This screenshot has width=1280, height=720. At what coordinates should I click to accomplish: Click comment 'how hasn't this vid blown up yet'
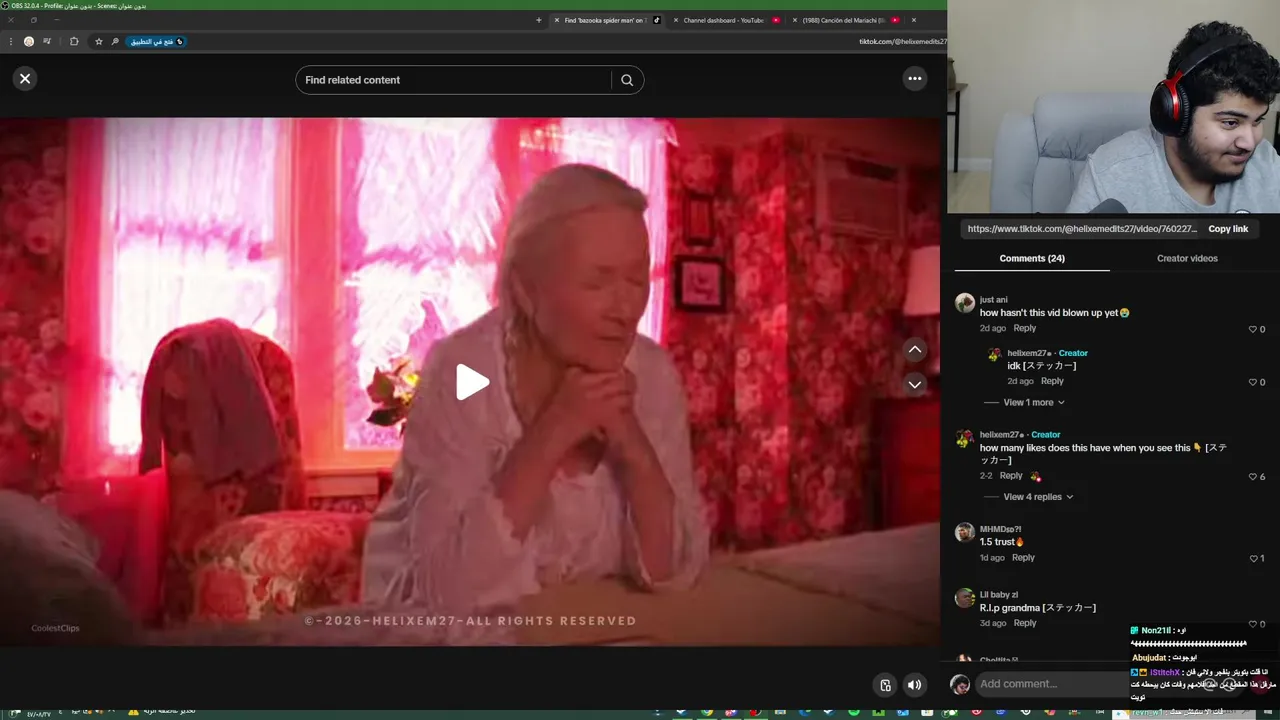click(x=1054, y=313)
